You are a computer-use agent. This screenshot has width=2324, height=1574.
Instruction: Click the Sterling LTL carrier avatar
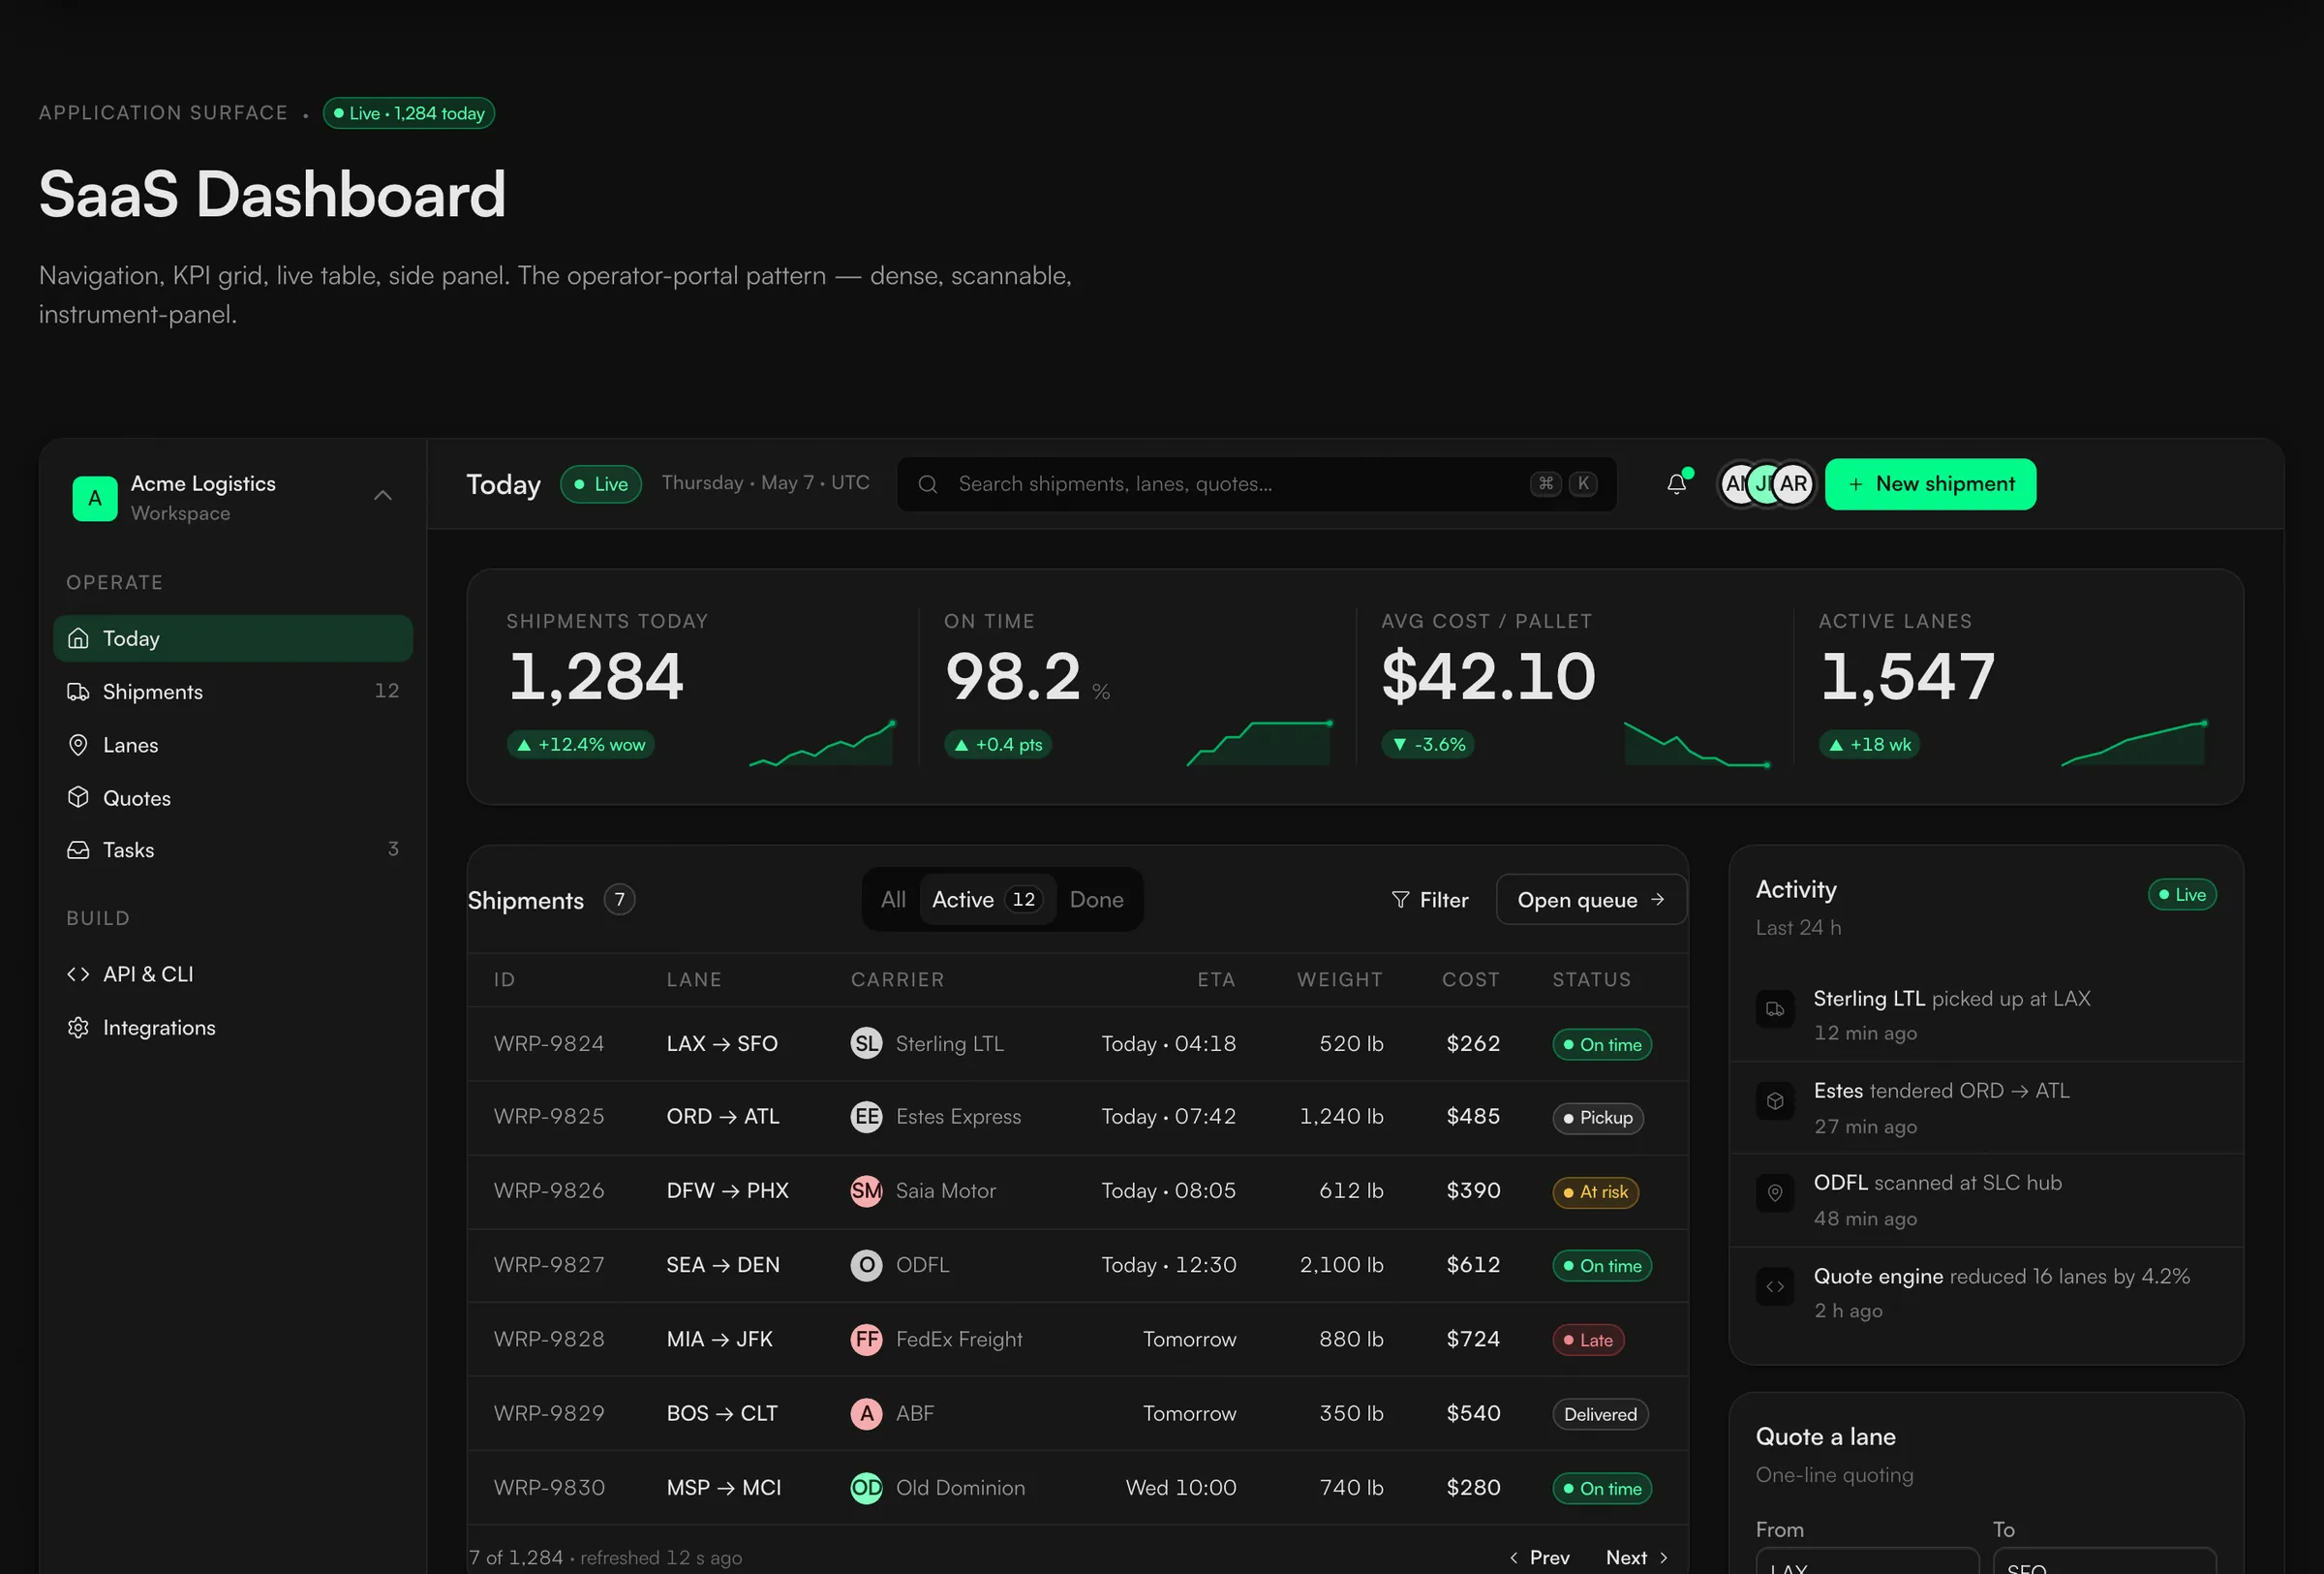(866, 1043)
